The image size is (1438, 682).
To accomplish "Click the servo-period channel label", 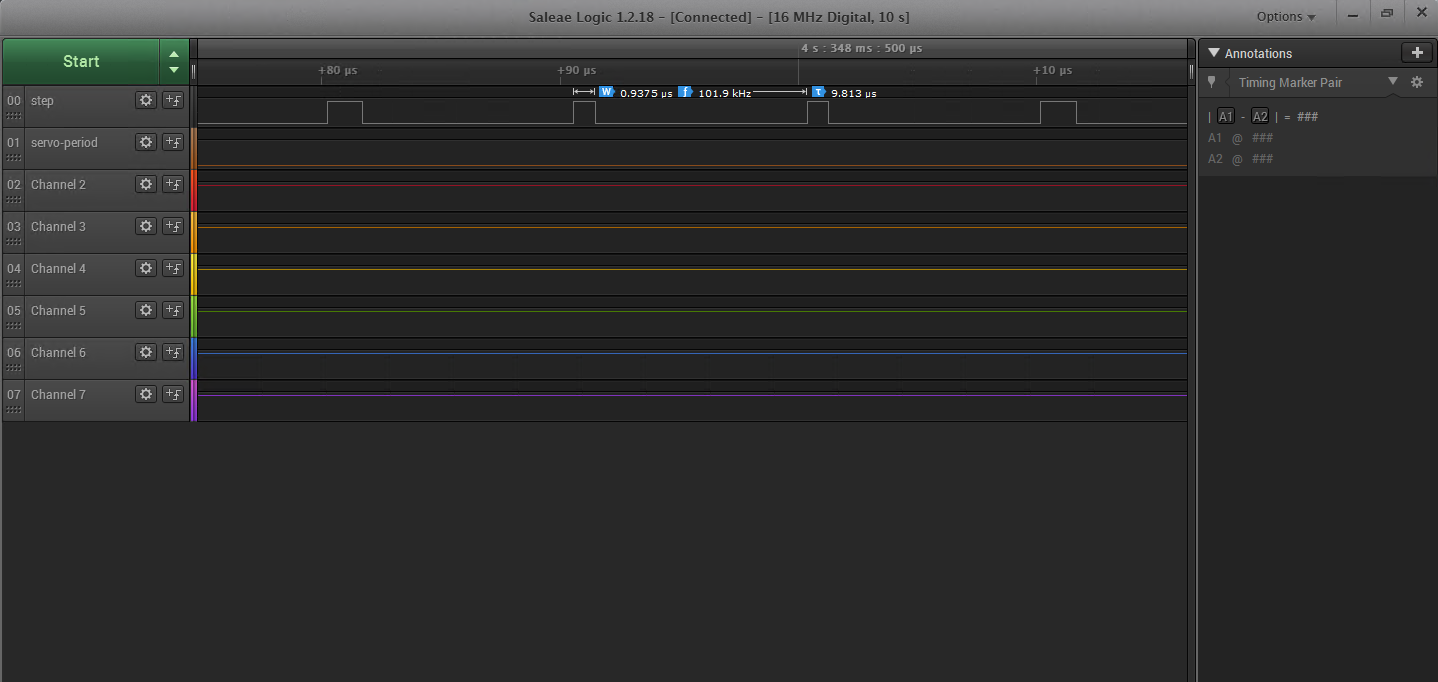I will click(64, 142).
